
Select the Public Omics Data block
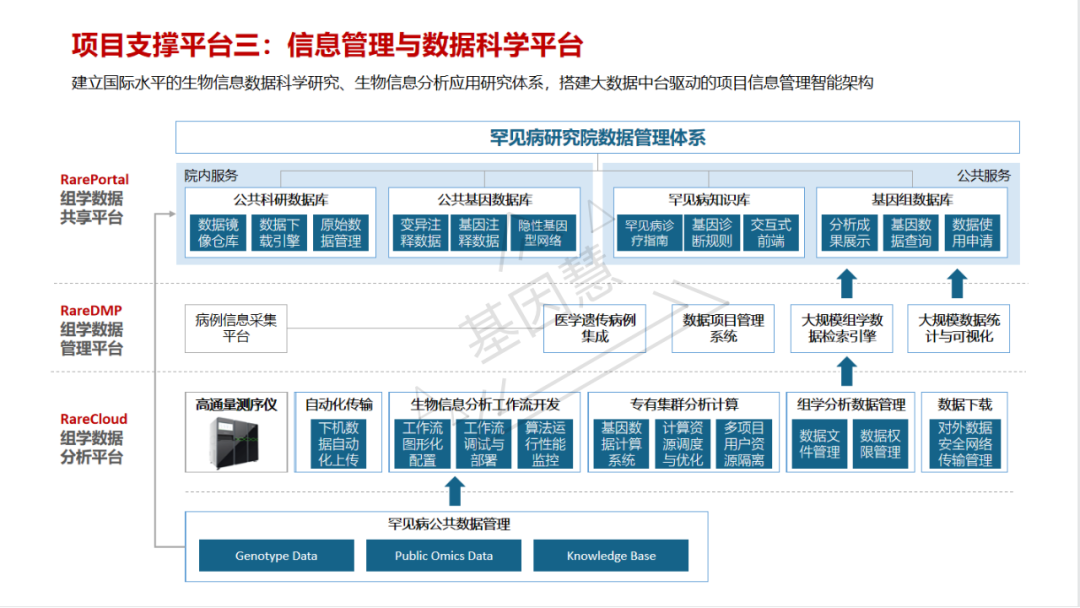(x=443, y=556)
